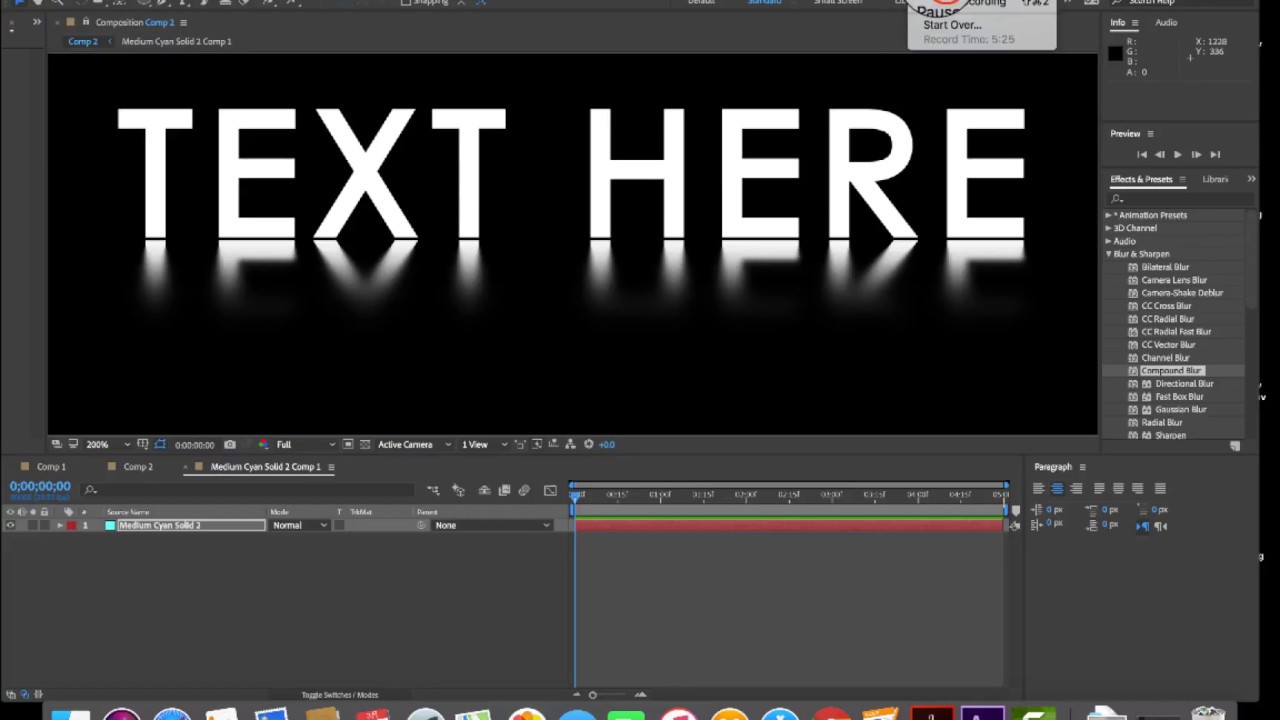1280x720 pixels.
Task: Open the viewer 200% magnification dropdown
Action: [108, 444]
